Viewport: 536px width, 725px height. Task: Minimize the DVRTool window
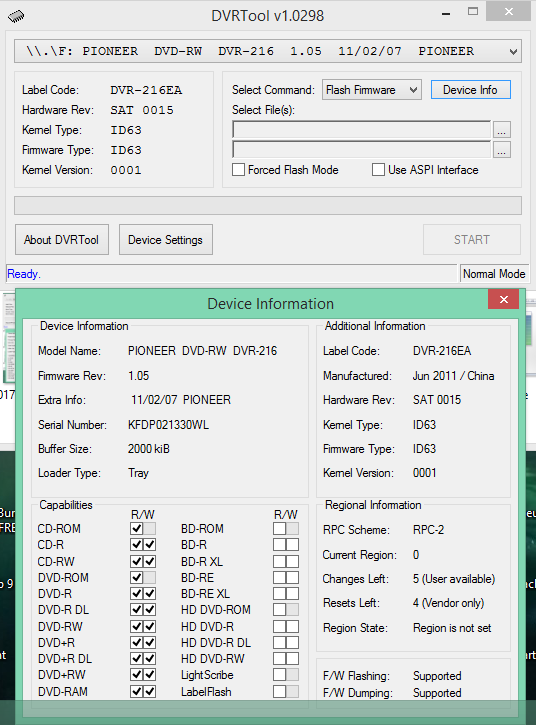[x=446, y=13]
